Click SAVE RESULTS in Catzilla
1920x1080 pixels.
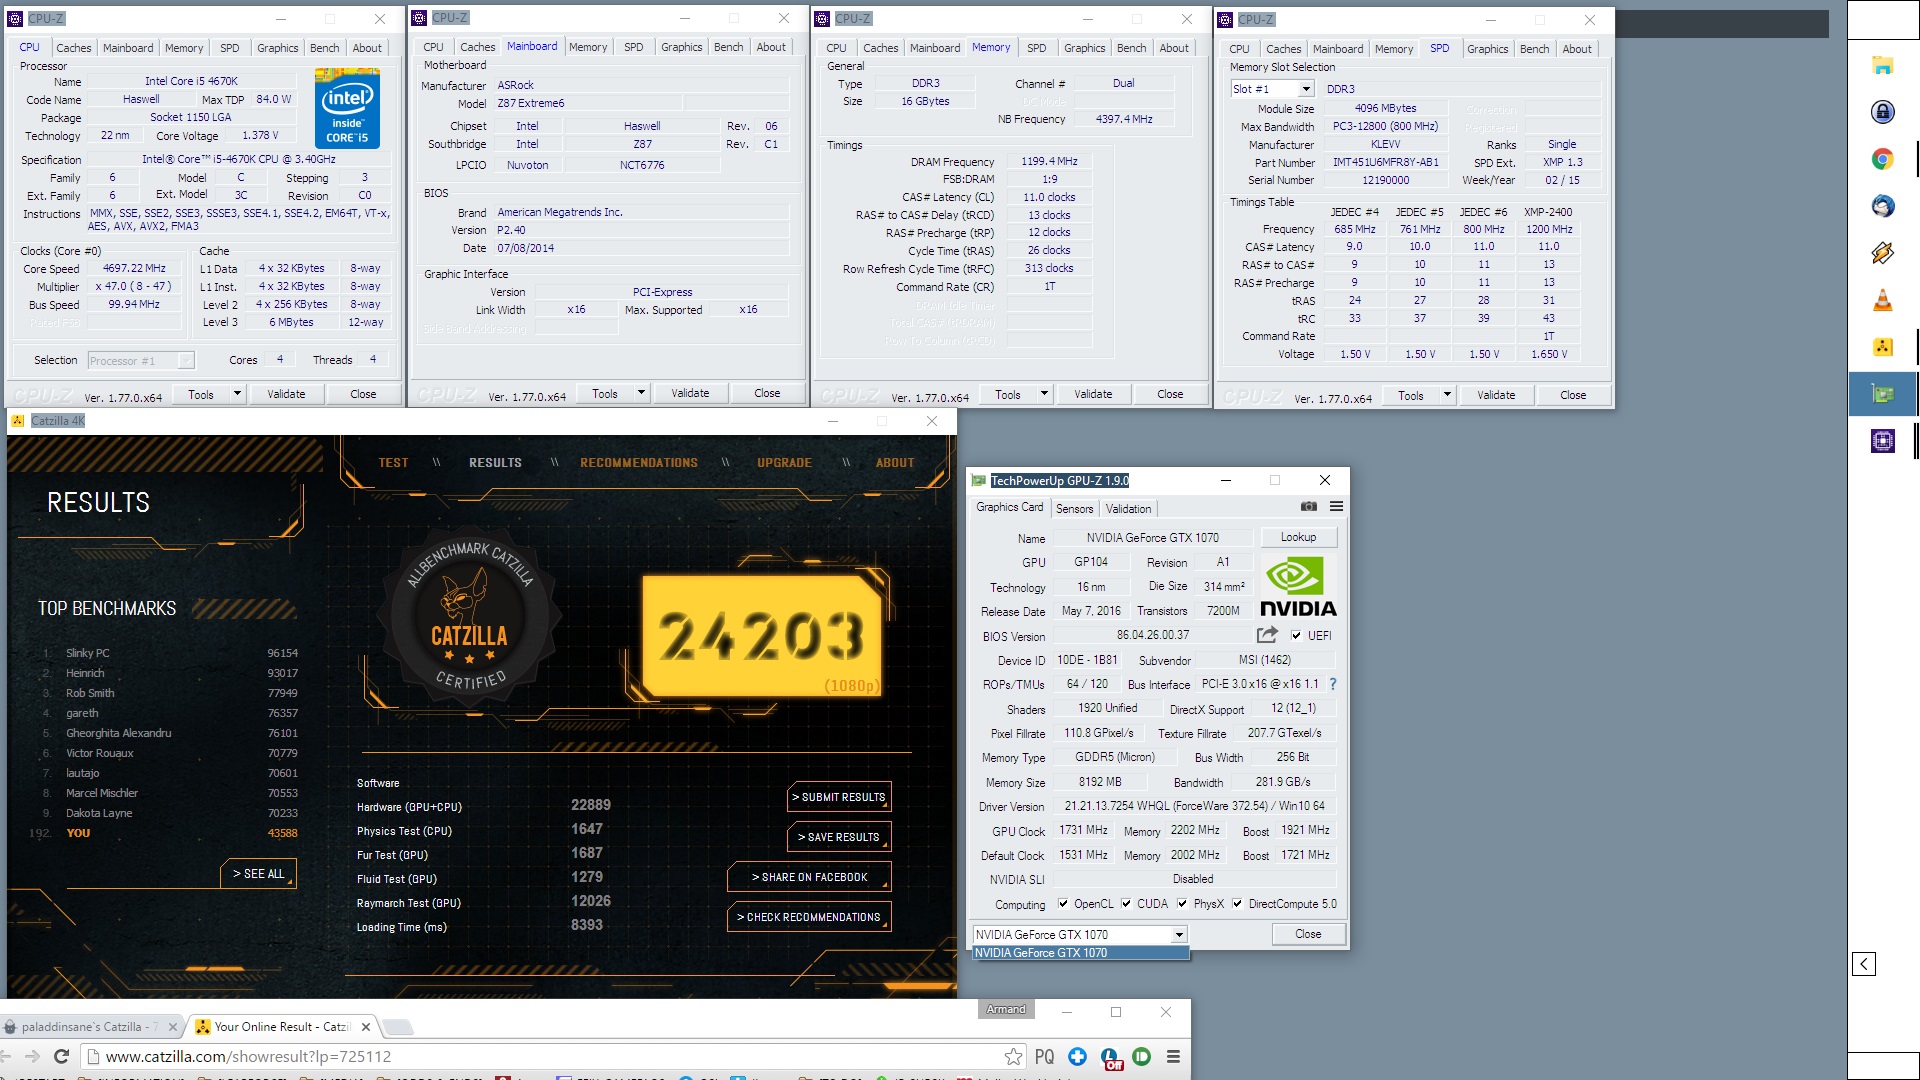coord(840,837)
